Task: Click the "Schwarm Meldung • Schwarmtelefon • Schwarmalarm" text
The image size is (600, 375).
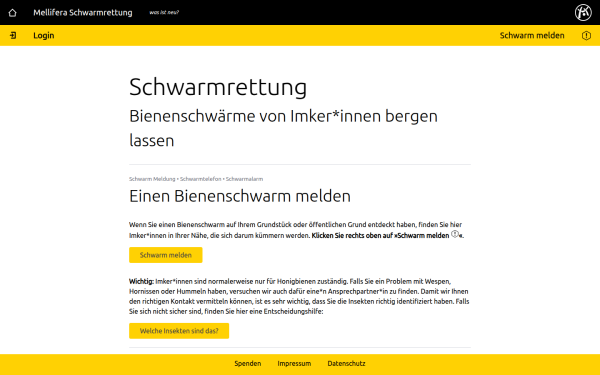Action: point(196,179)
